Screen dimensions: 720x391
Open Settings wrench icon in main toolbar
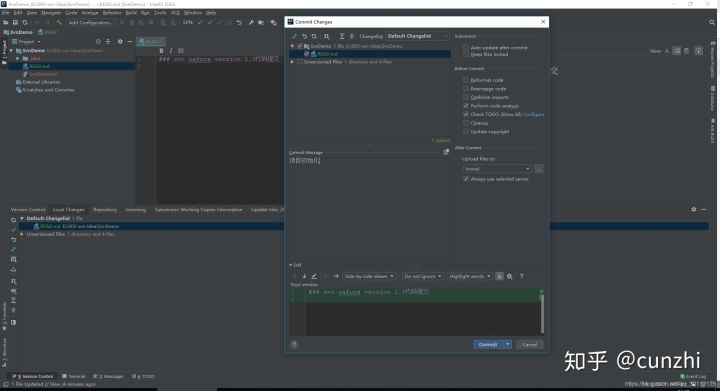(x=251, y=22)
